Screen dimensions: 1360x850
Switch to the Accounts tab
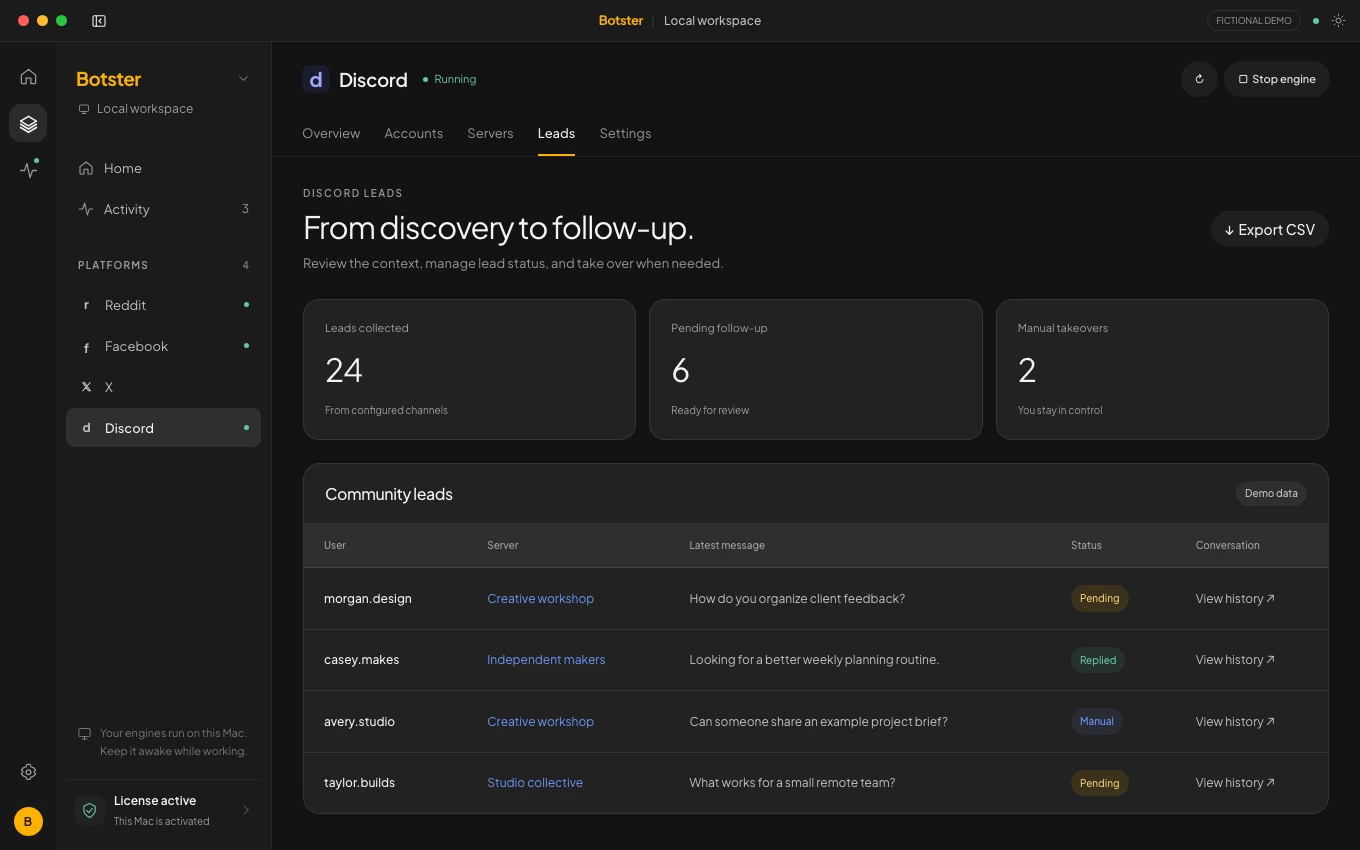pyautogui.click(x=413, y=133)
